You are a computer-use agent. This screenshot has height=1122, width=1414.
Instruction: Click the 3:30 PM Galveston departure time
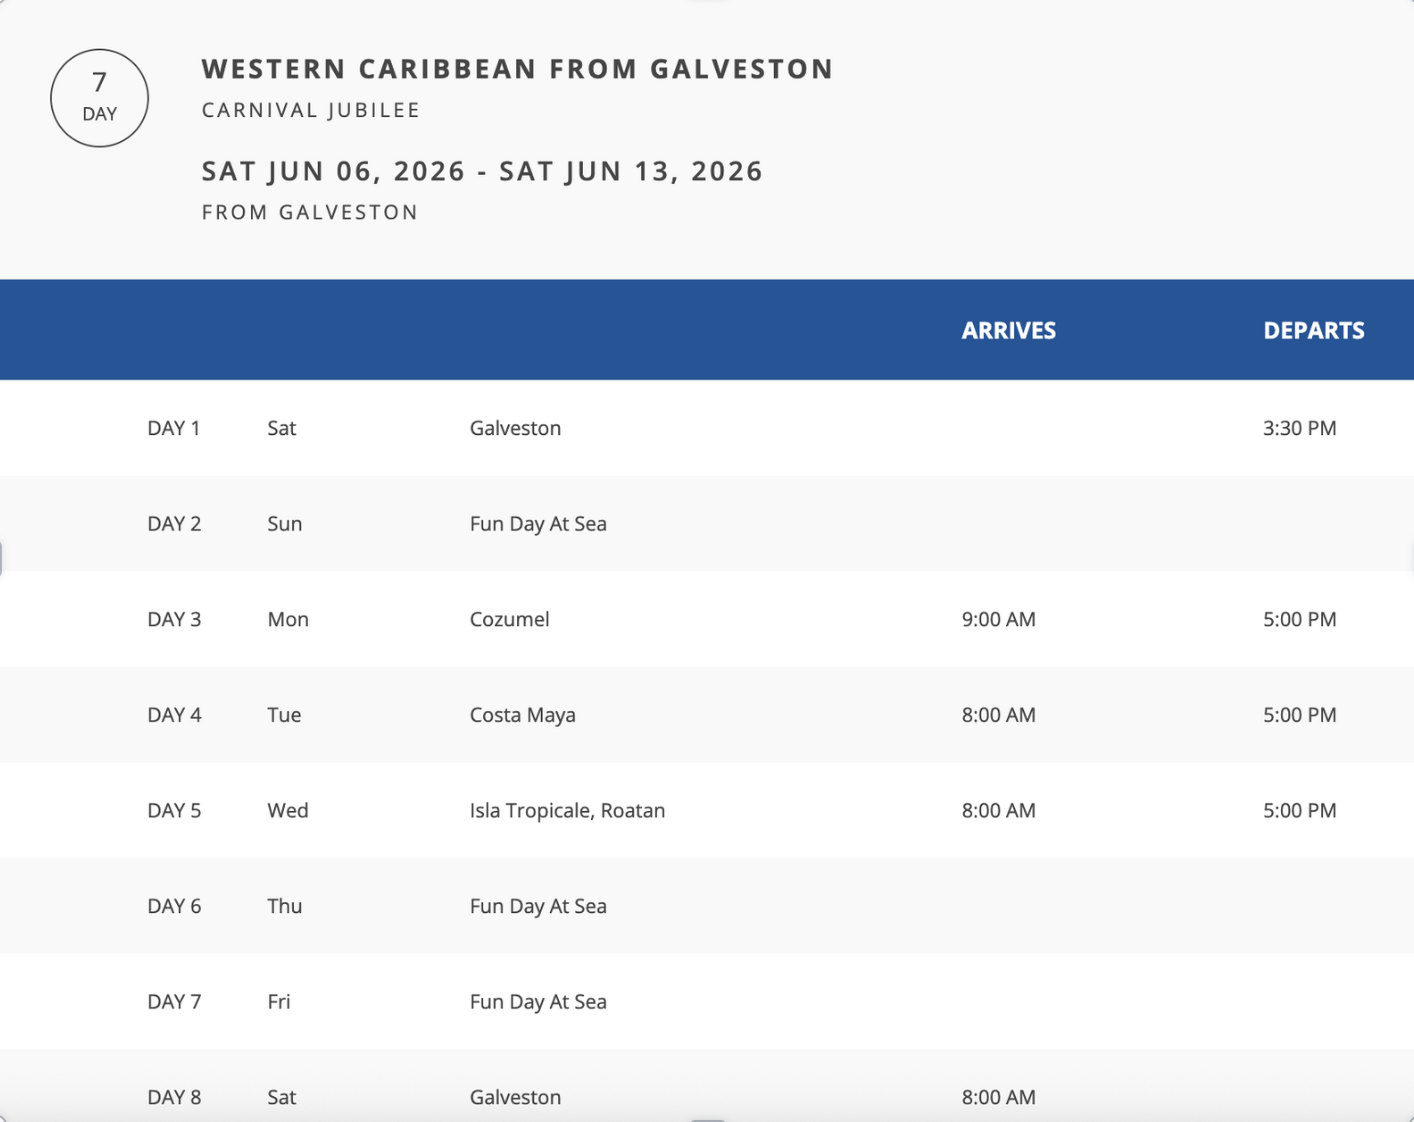point(1299,428)
